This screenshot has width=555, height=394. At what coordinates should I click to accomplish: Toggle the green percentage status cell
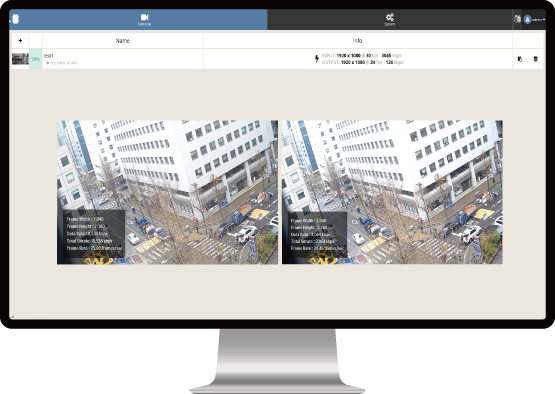[35, 59]
